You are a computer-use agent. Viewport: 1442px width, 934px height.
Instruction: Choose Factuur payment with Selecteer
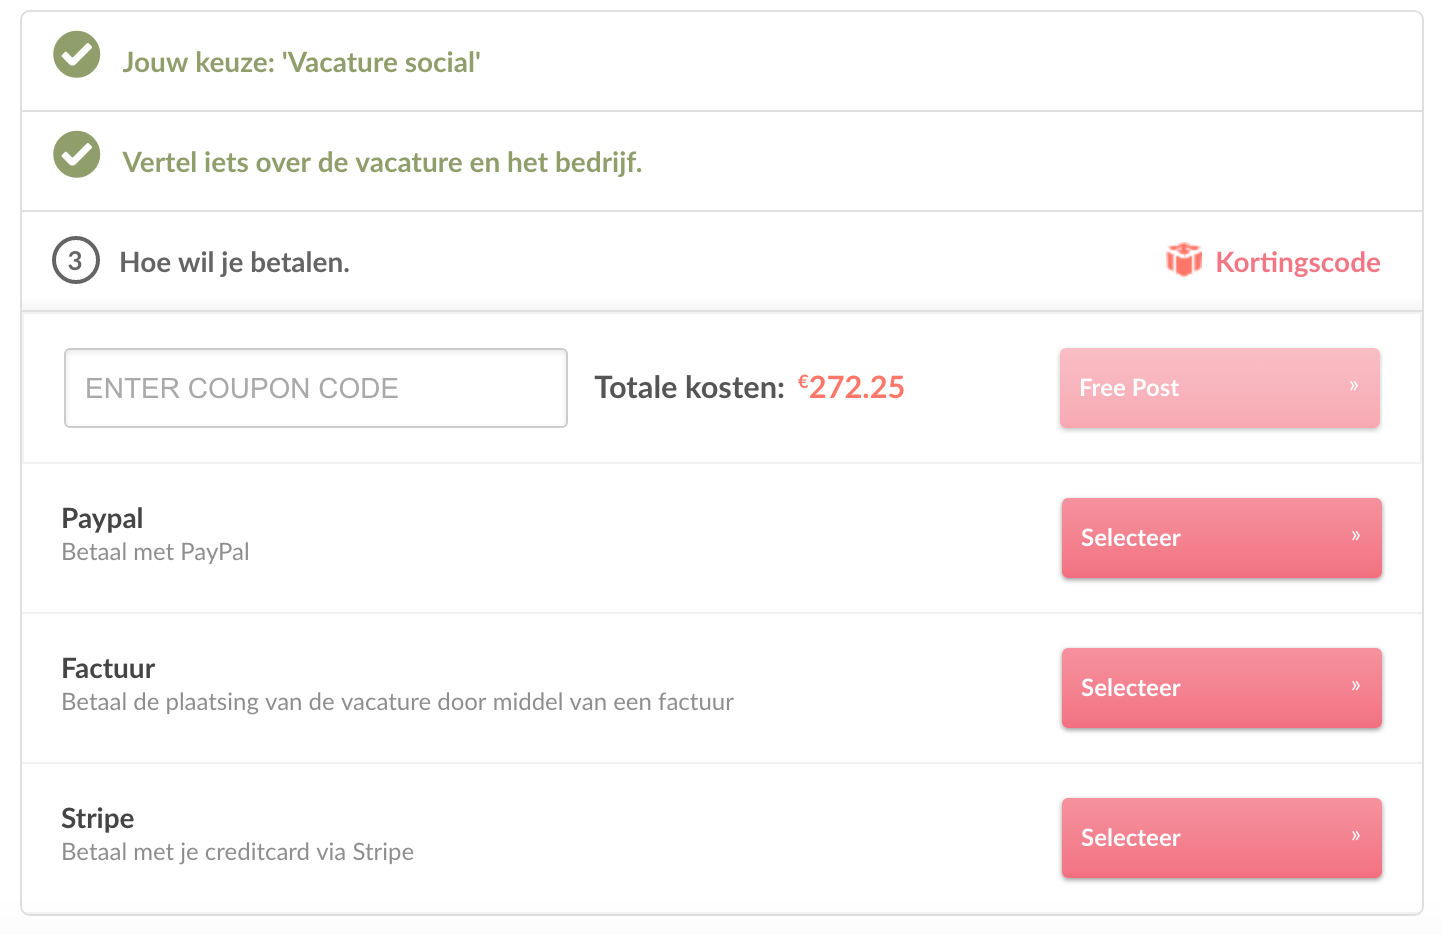1221,688
